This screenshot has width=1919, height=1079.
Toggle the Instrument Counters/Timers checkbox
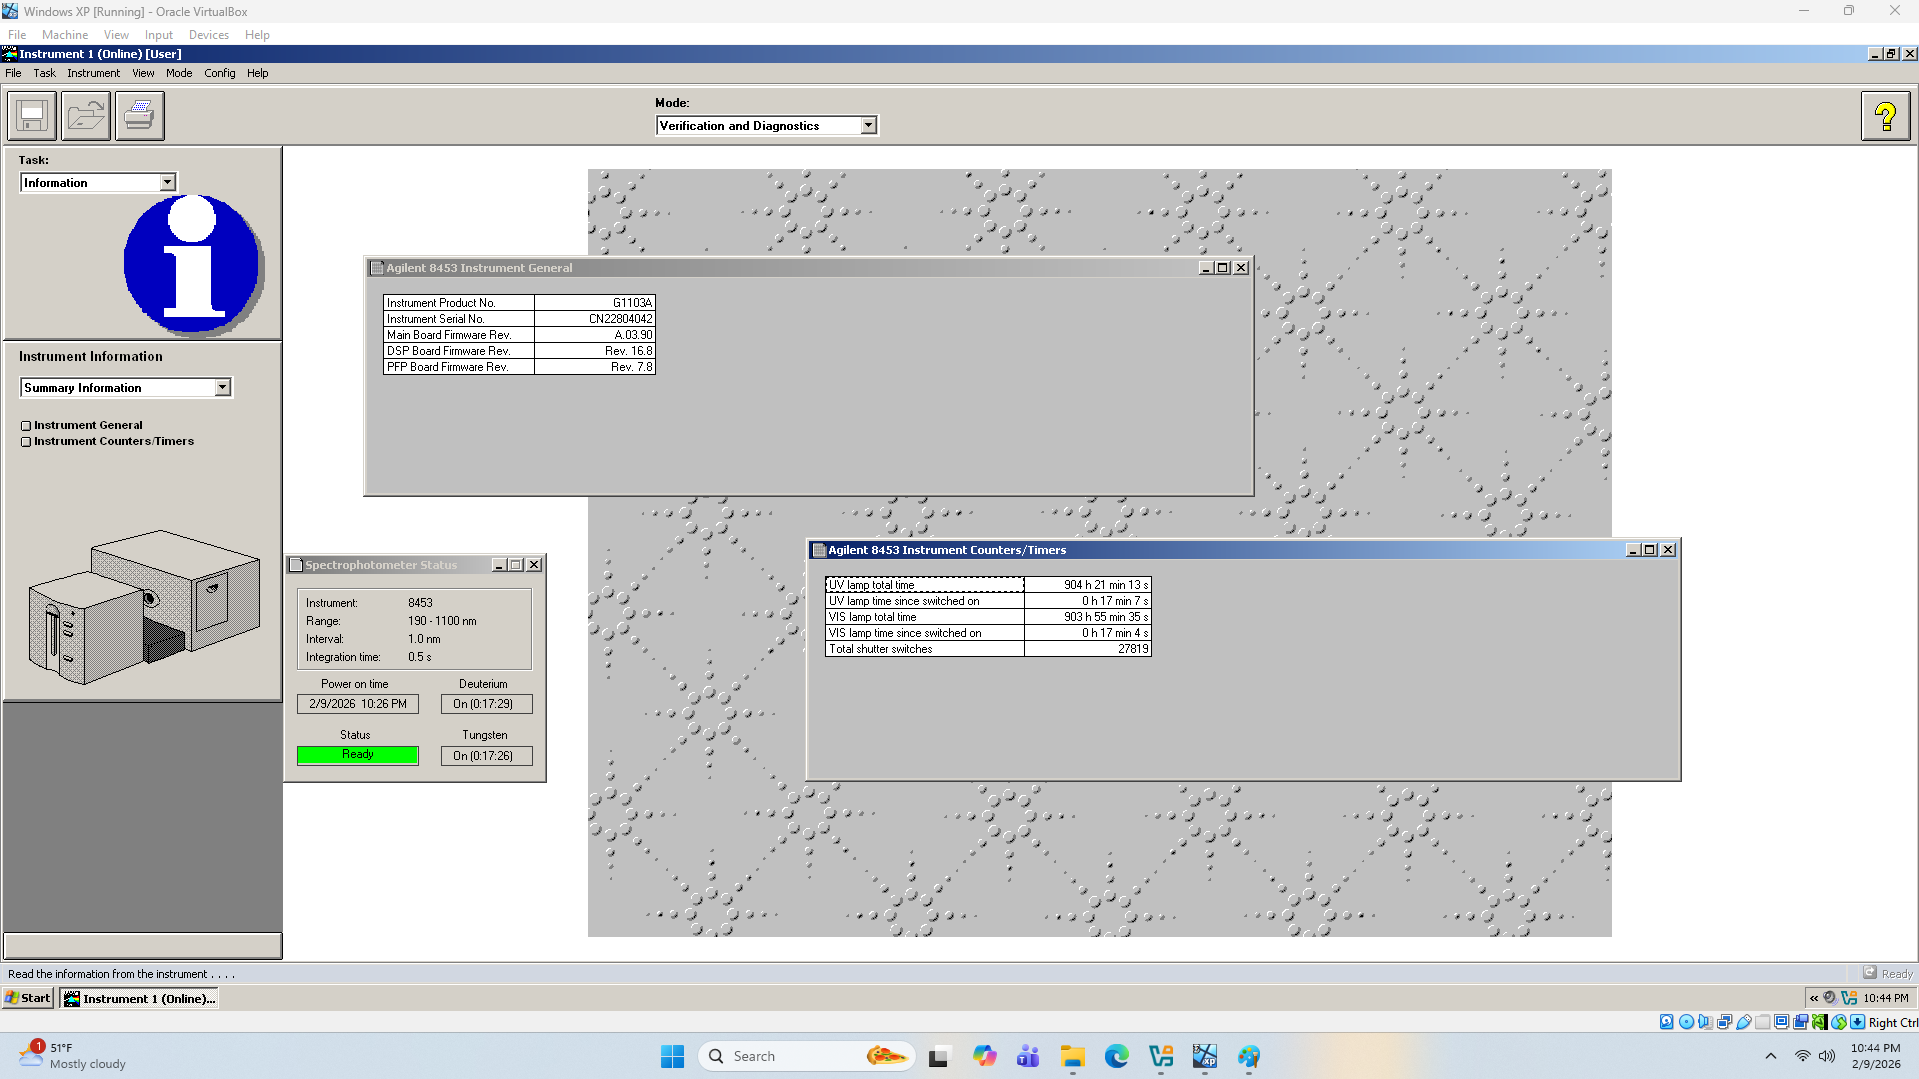(x=26, y=442)
